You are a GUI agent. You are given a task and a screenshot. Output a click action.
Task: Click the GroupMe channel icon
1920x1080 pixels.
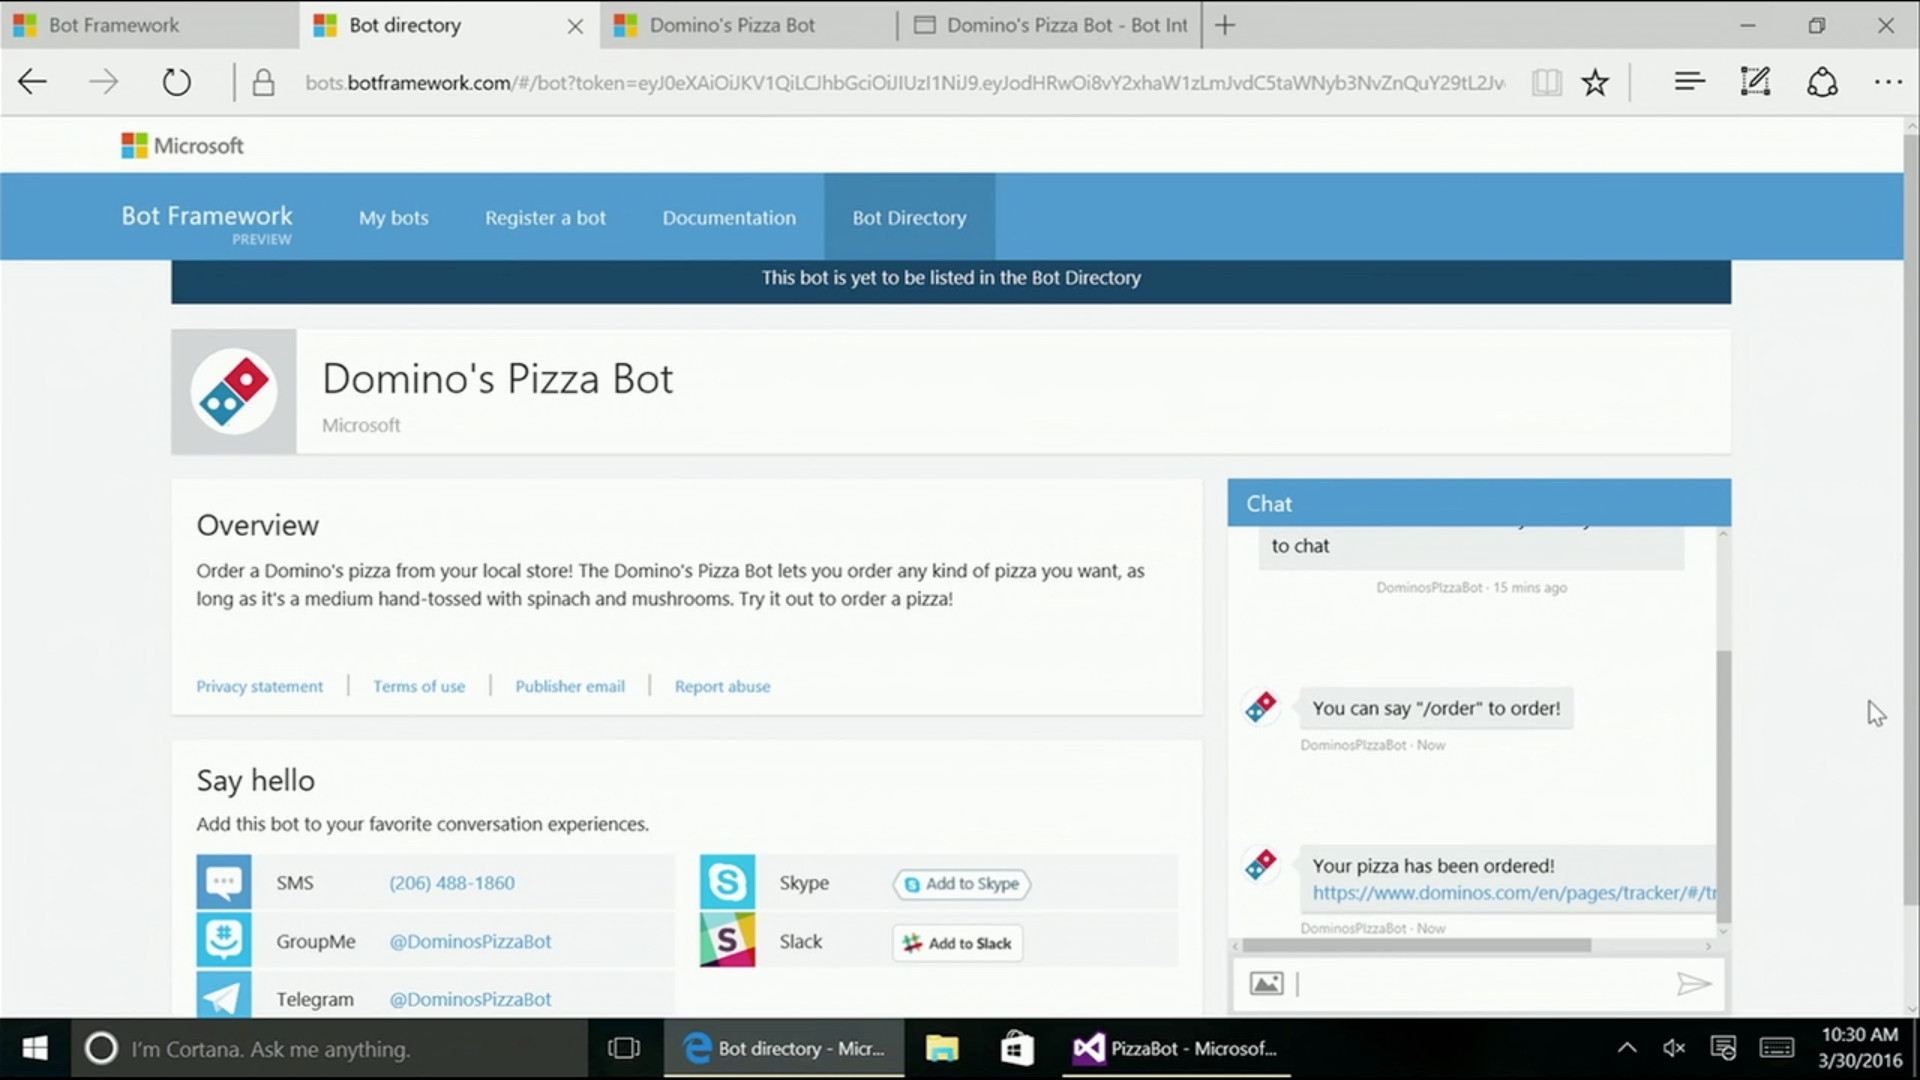coord(223,940)
